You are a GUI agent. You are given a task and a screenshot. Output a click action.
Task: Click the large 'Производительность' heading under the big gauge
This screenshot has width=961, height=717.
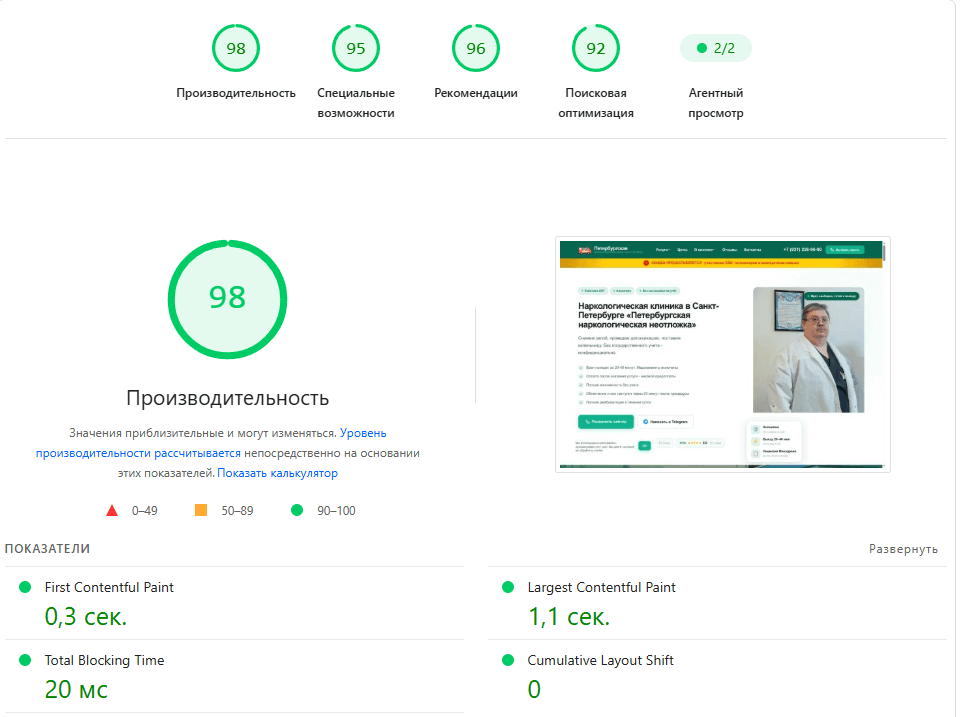point(227,398)
